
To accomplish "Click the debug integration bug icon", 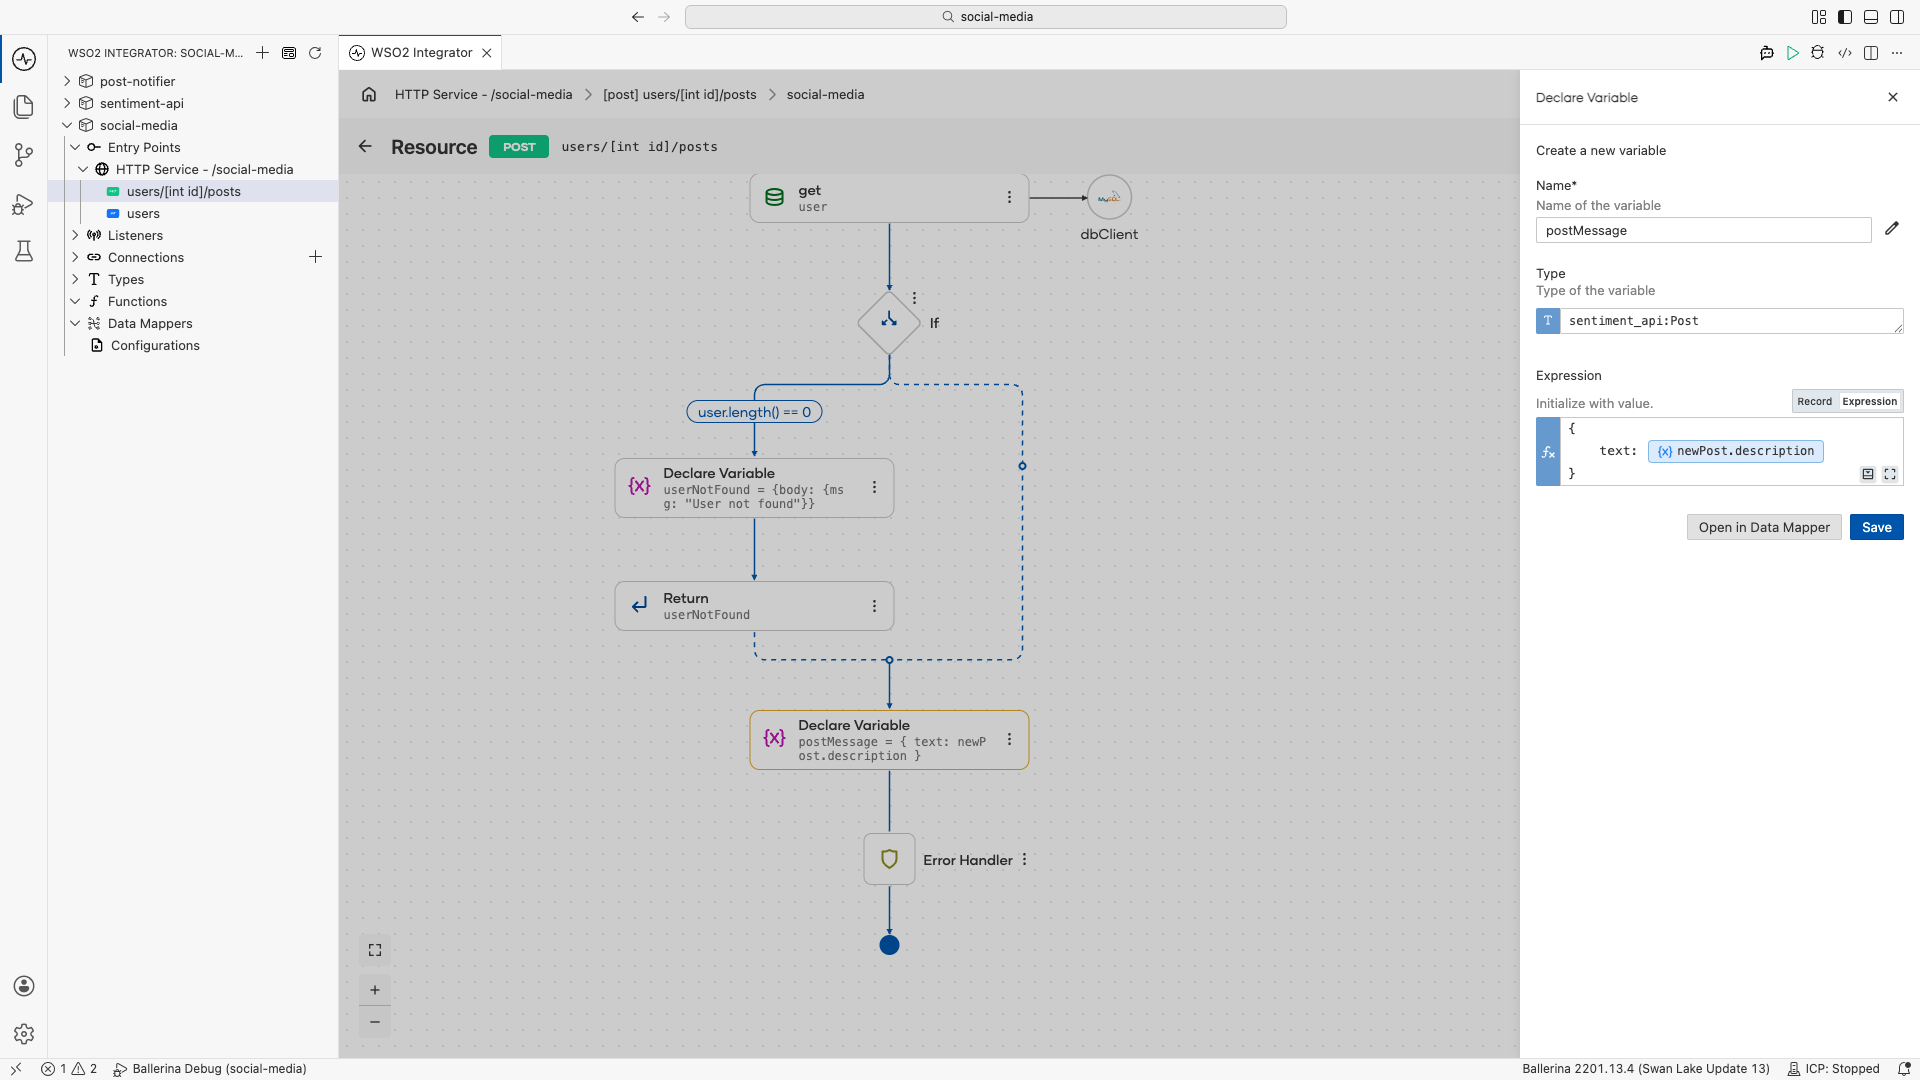I will pyautogui.click(x=1818, y=53).
